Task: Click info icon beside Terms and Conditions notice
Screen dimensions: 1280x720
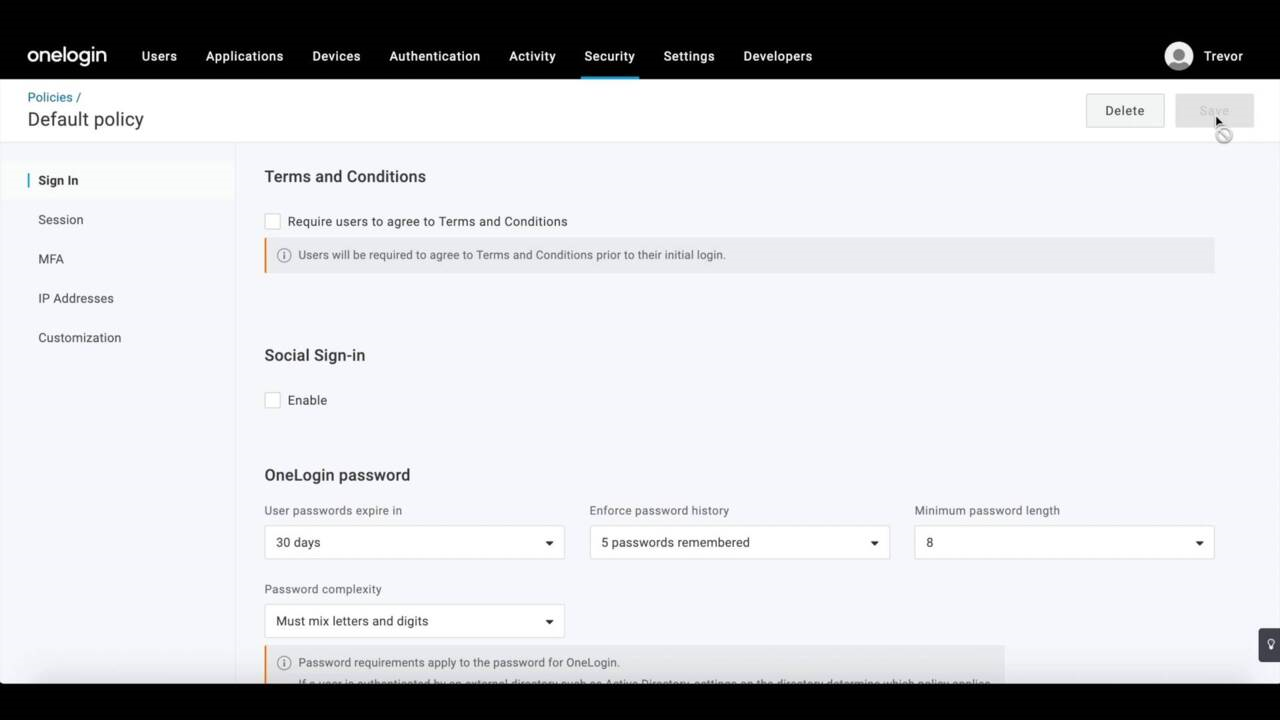Action: click(x=284, y=255)
